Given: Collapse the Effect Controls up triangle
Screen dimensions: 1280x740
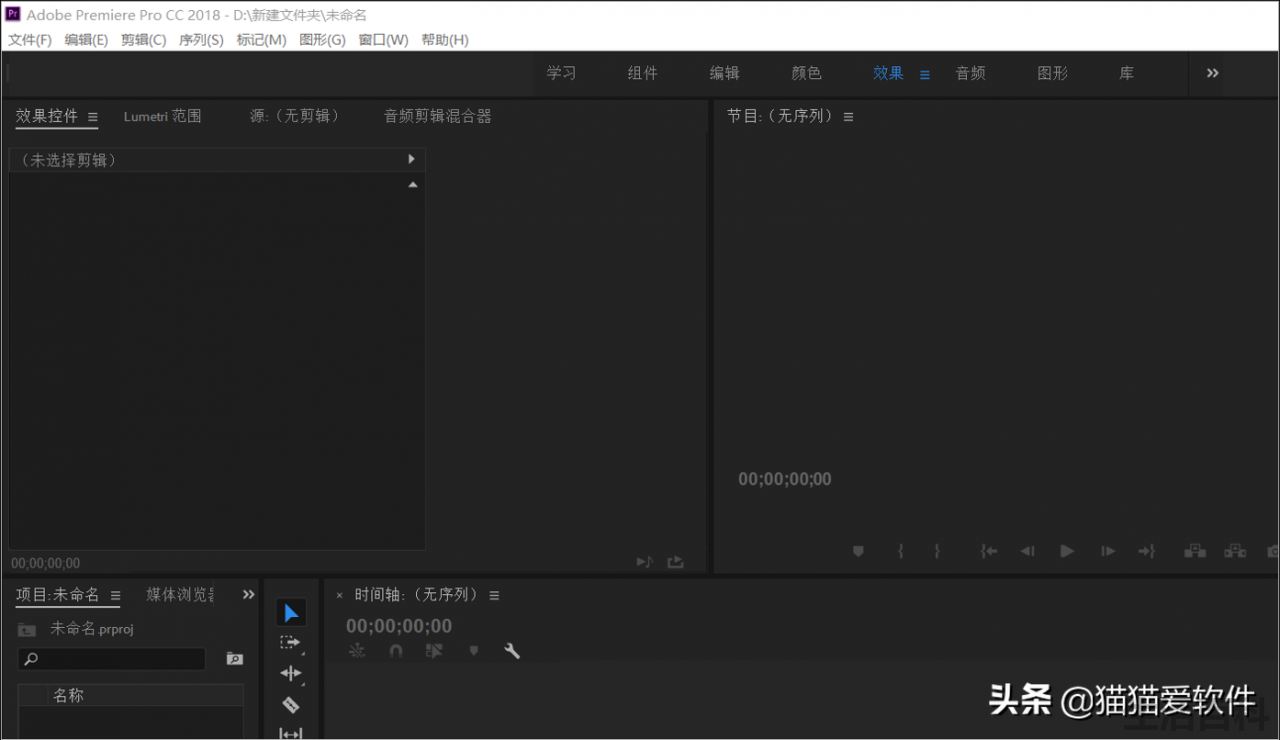Looking at the screenshot, I should pyautogui.click(x=412, y=185).
